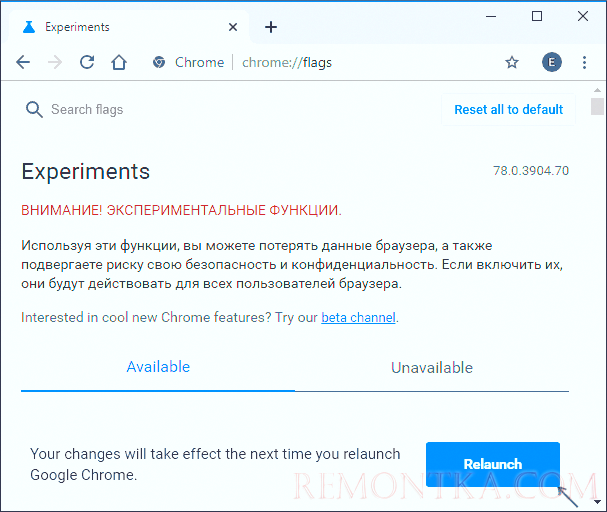Click the search magnifier icon
Screen dimensions: 607x512
coord(34,110)
